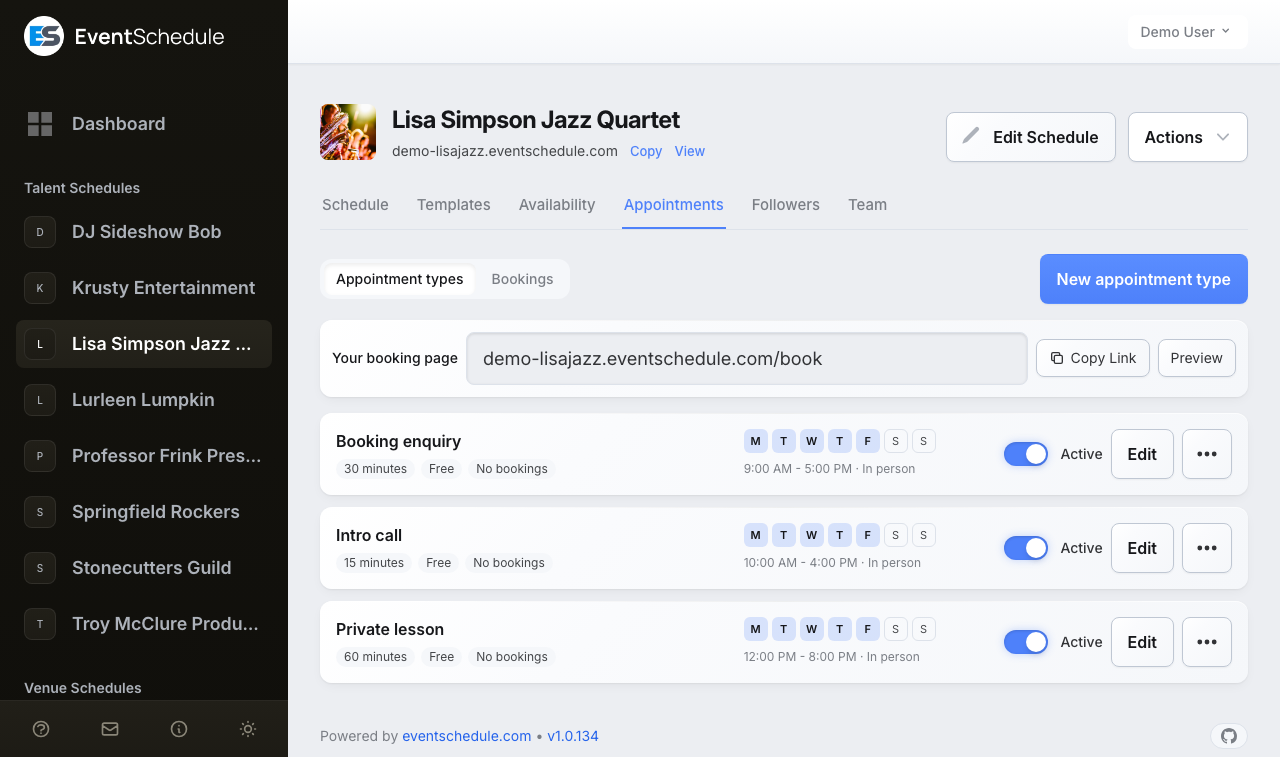1280x757 pixels.
Task: Click the booking page URL field
Action: 747,358
